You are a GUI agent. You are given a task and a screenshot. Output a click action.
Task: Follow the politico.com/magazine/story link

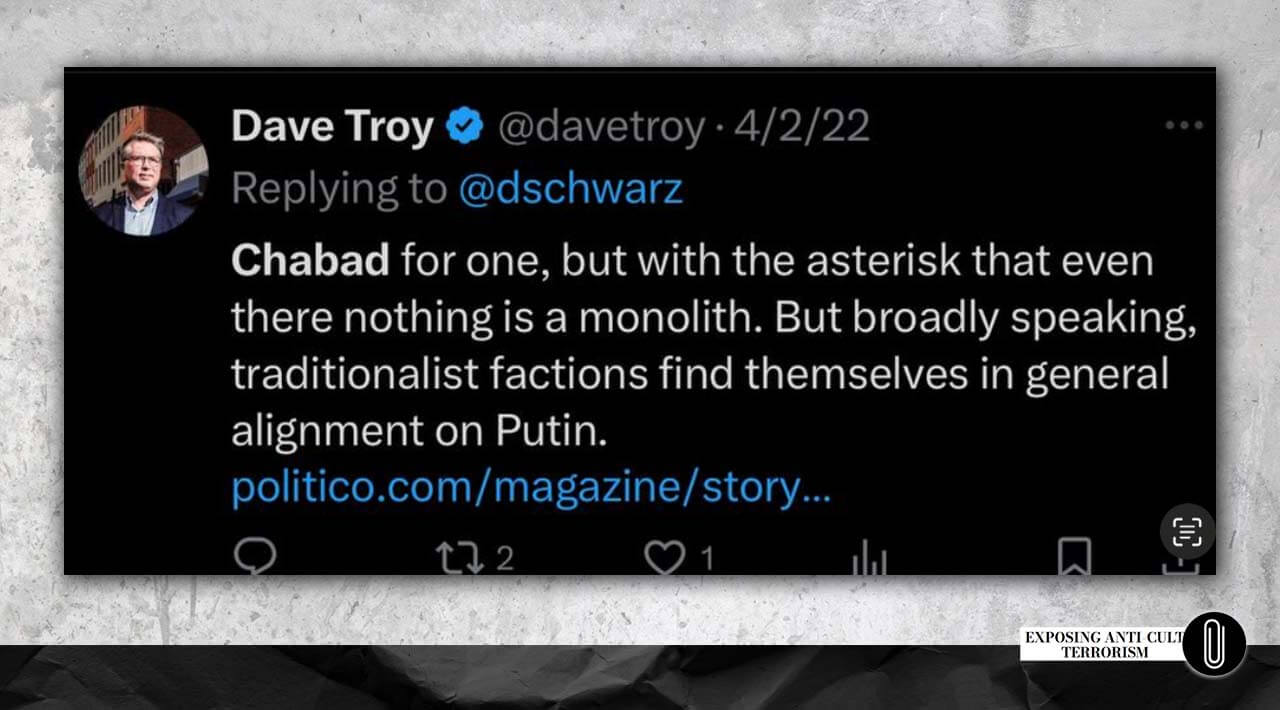tap(531, 489)
